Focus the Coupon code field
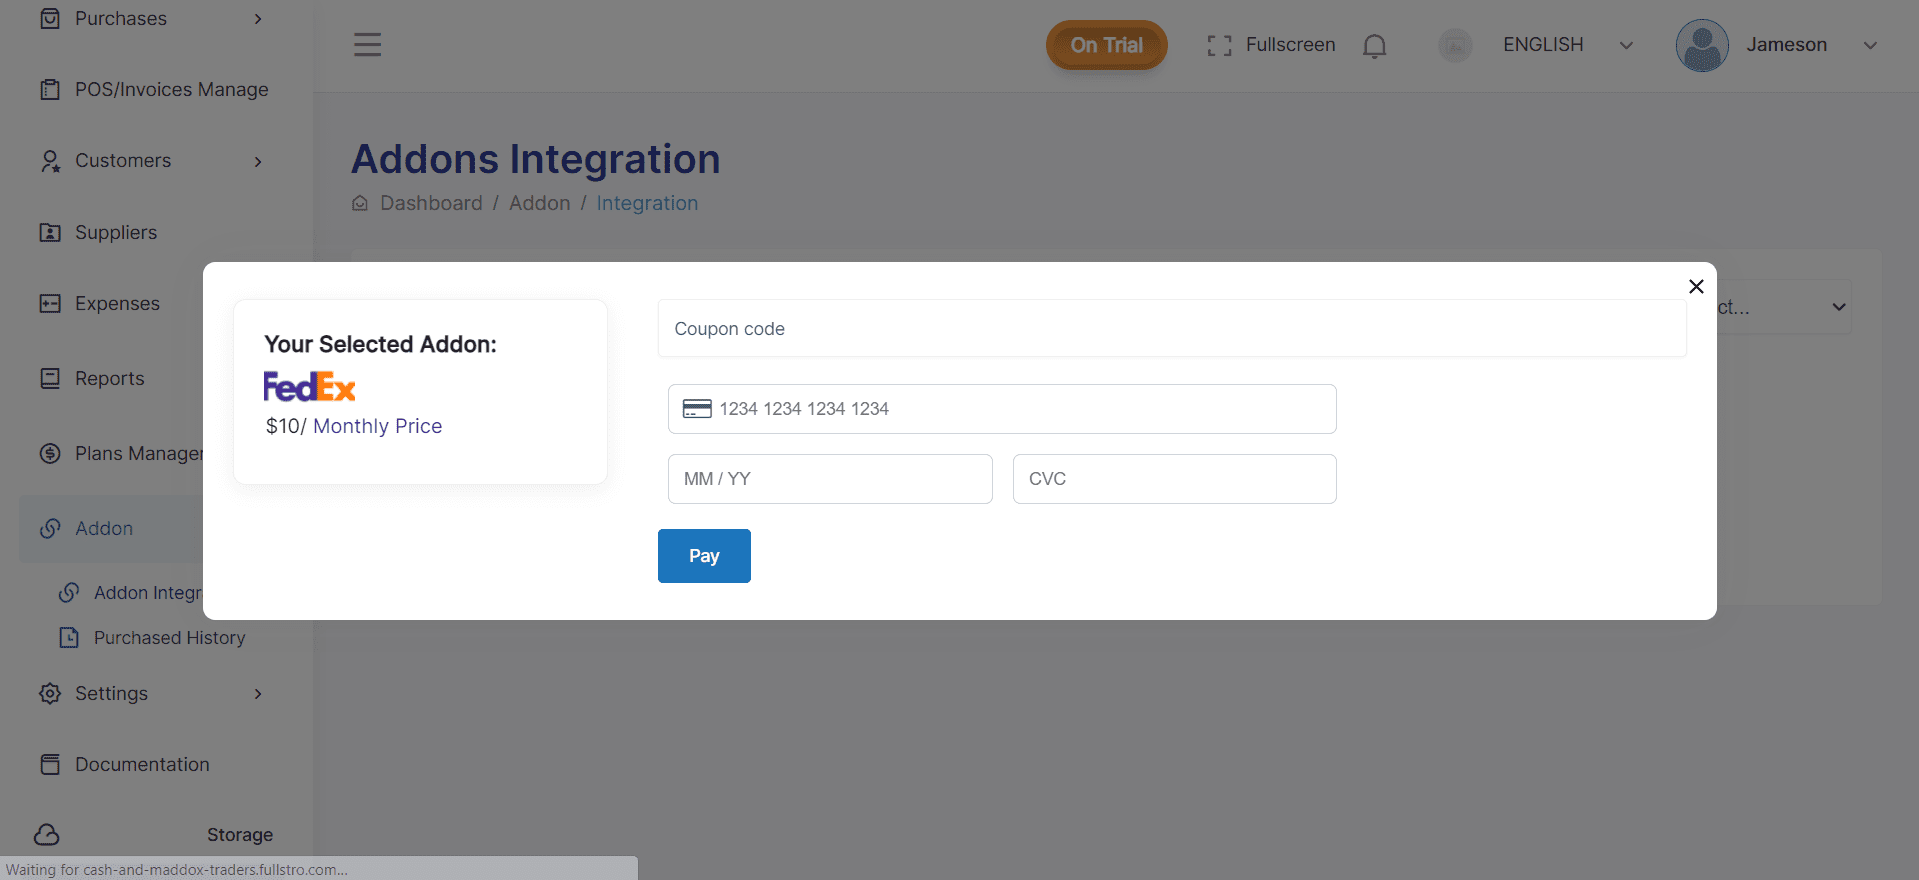Viewport: 1919px width, 880px height. coord(1172,329)
